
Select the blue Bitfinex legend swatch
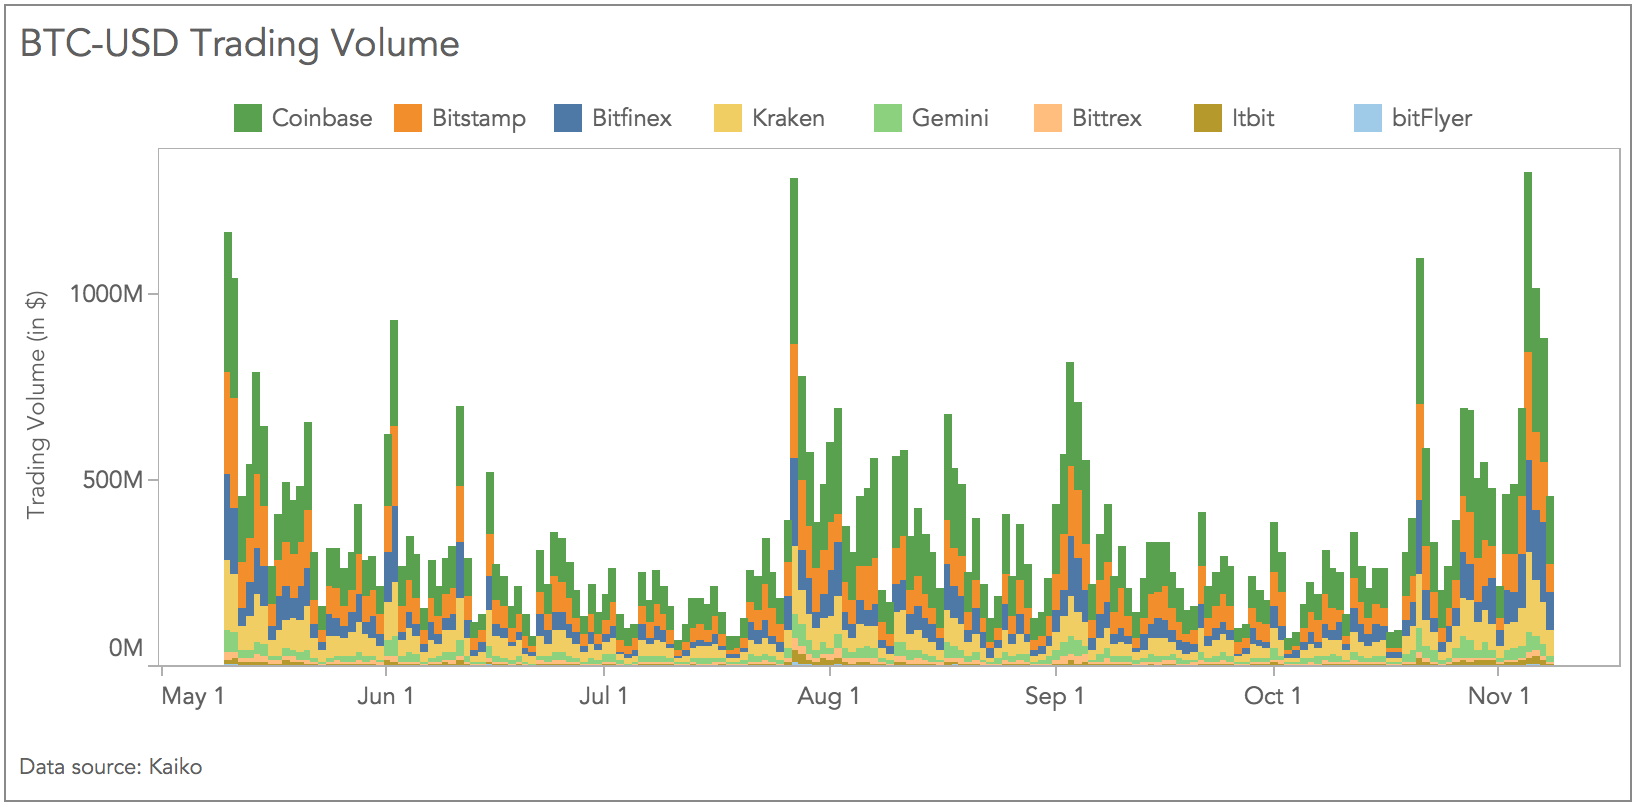coord(568,118)
